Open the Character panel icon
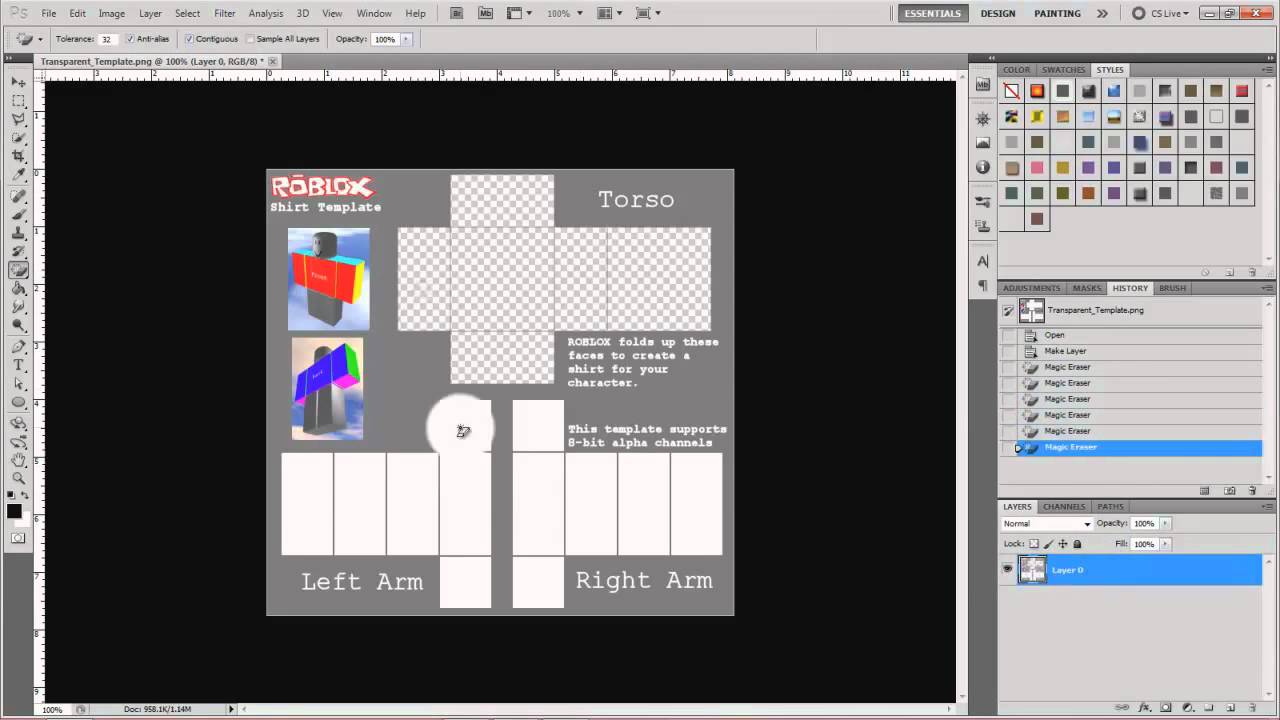The image size is (1280, 720). 983,261
